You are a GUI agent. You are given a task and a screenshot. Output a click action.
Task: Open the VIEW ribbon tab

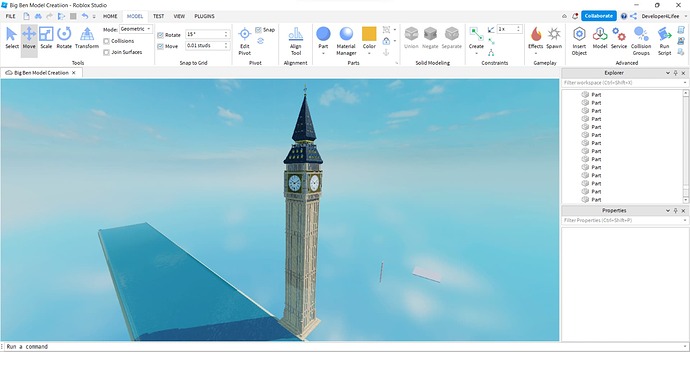pyautogui.click(x=179, y=16)
